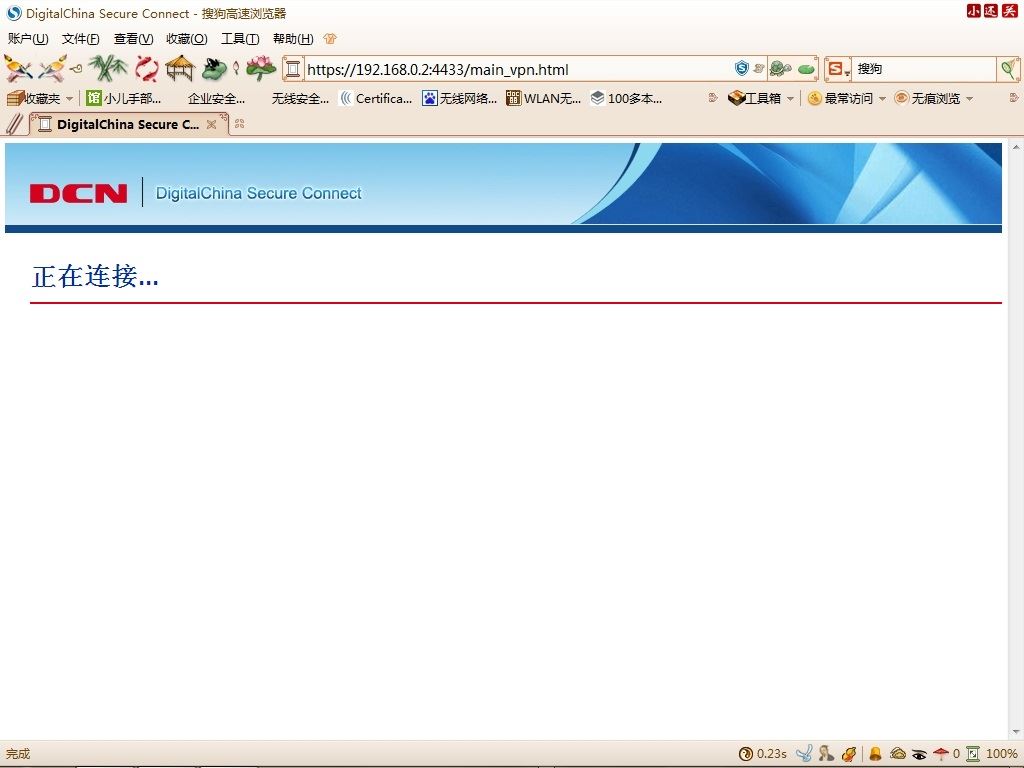Click the 搜狗 search input box
Image resolution: width=1024 pixels, height=768 pixels.
click(924, 69)
